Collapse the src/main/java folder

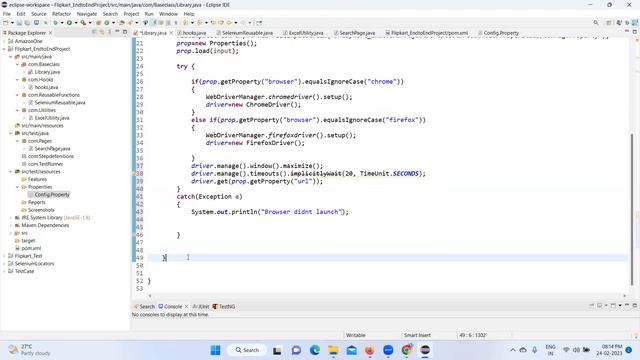tap(11, 57)
